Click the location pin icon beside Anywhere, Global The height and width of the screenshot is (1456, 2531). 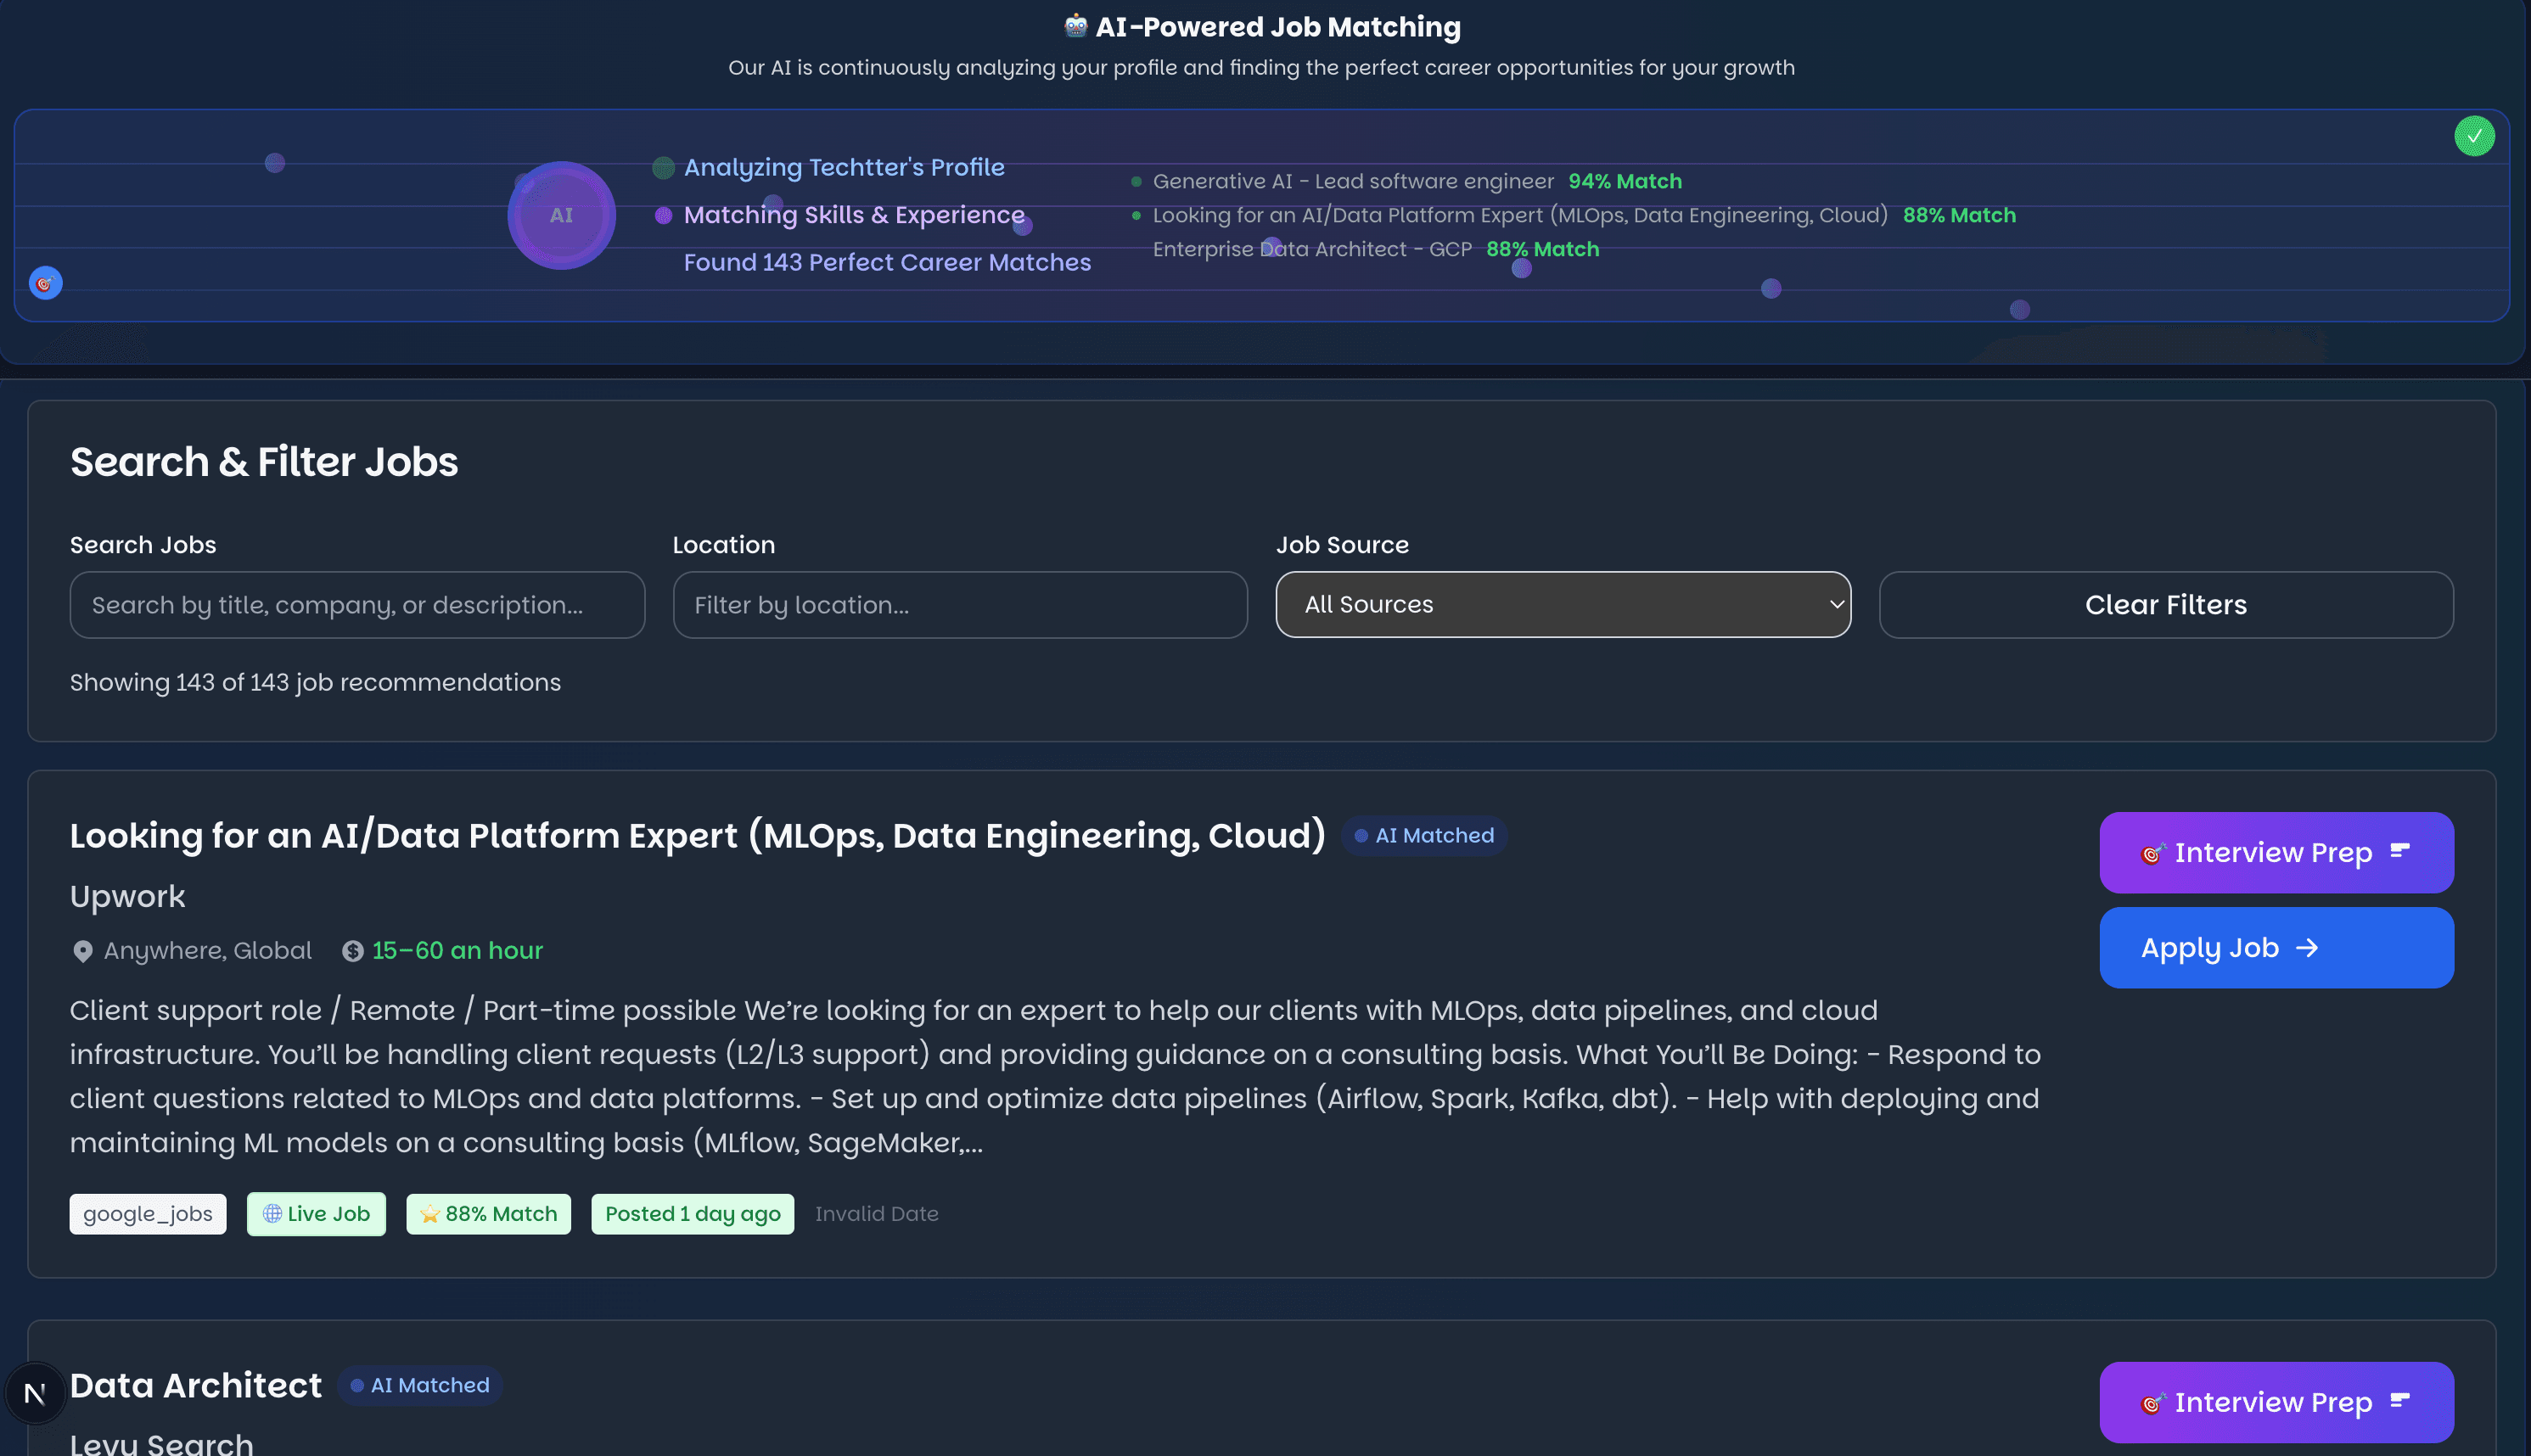click(83, 950)
